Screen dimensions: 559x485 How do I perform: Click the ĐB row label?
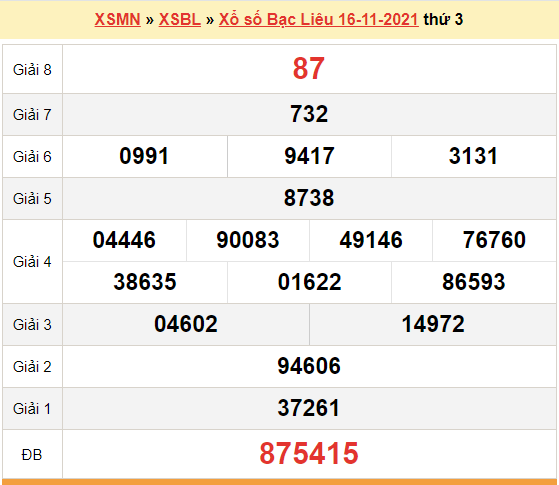[x=32, y=455]
